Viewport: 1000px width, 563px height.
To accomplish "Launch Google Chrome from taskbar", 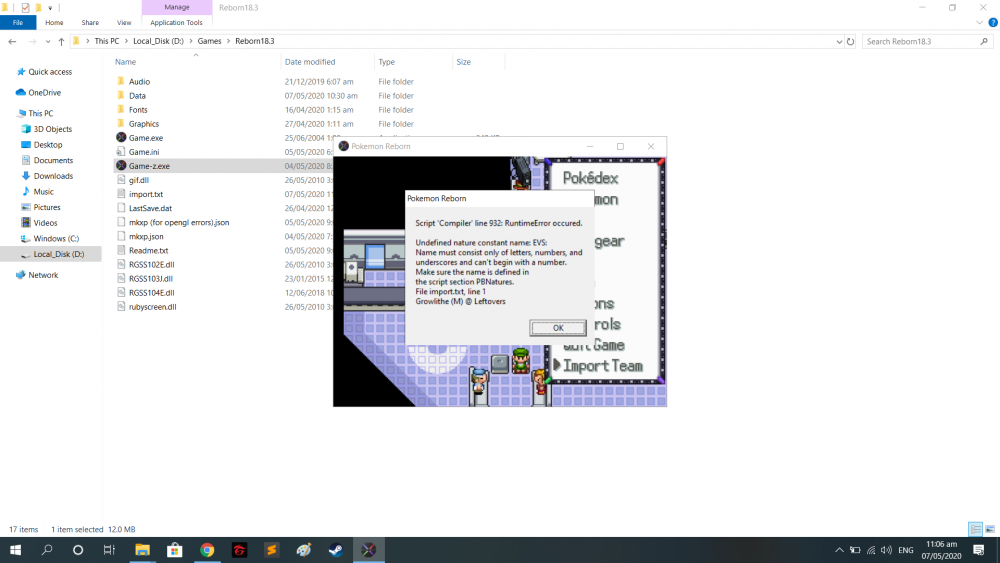I will [x=207, y=550].
